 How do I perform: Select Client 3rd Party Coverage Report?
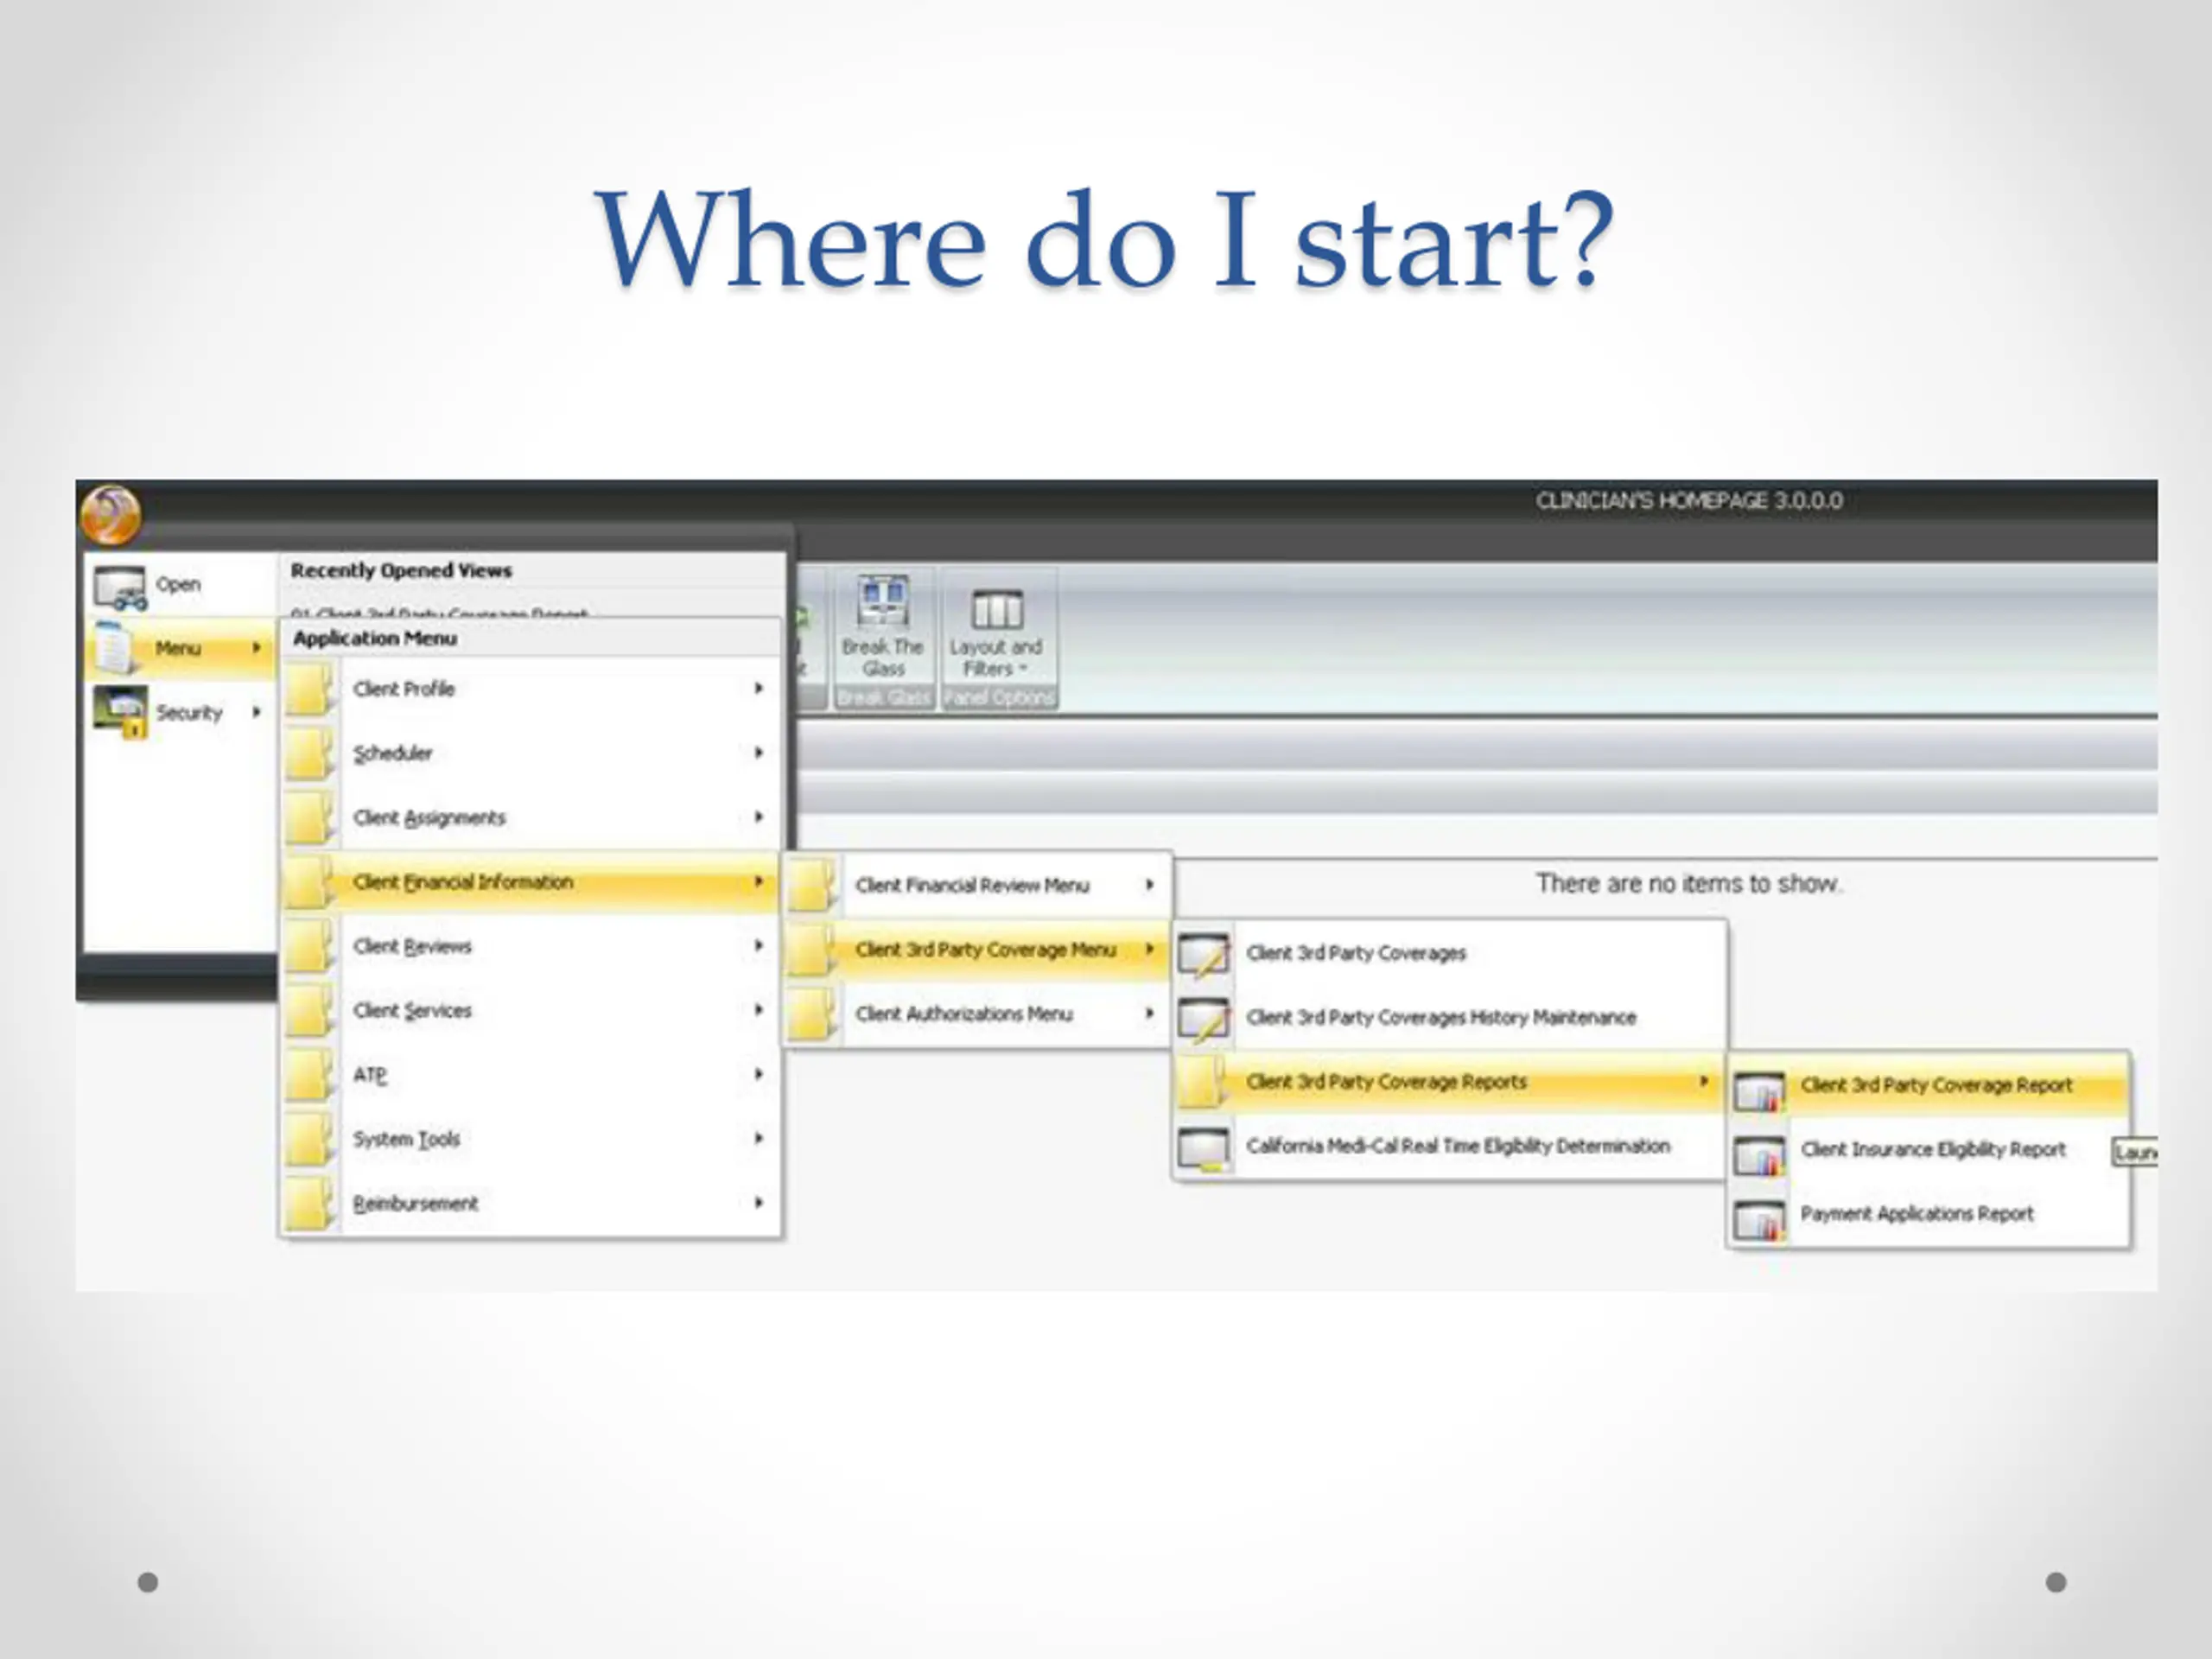coord(1935,1085)
